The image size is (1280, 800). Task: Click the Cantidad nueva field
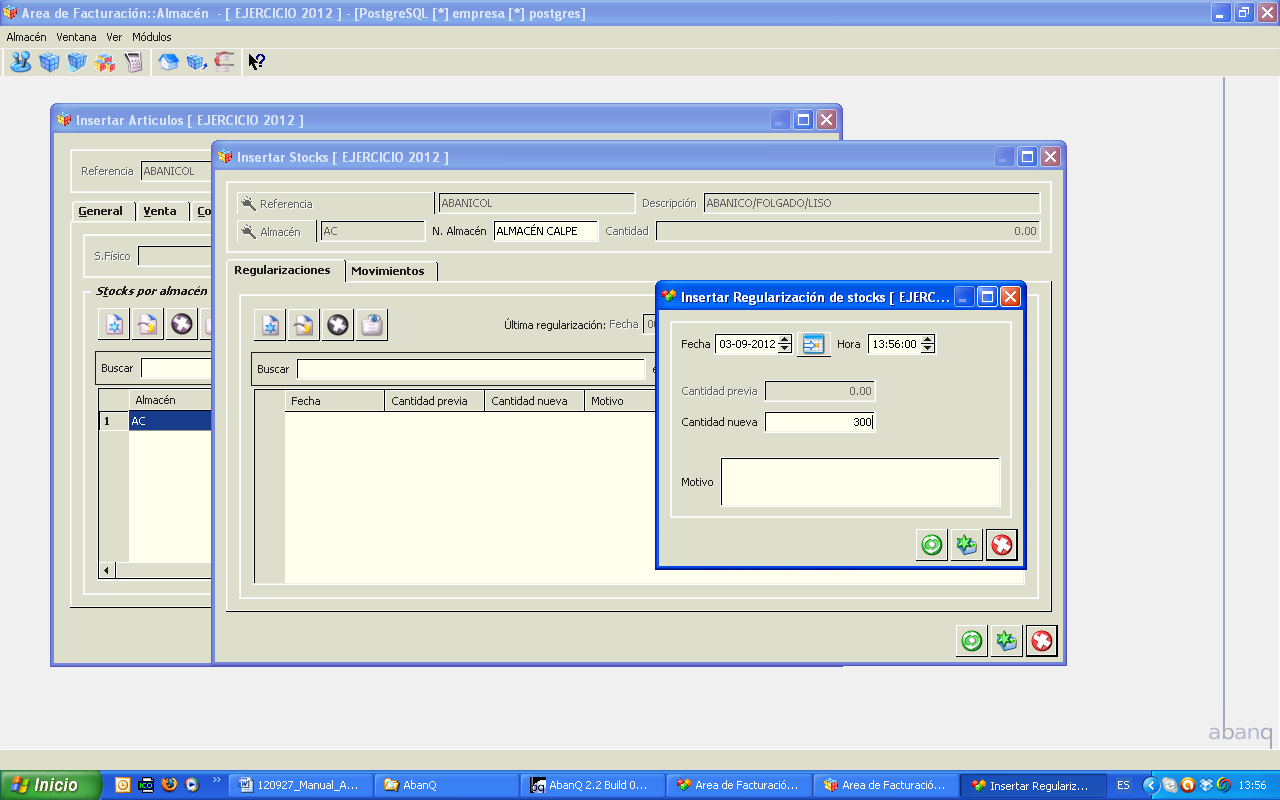point(820,422)
